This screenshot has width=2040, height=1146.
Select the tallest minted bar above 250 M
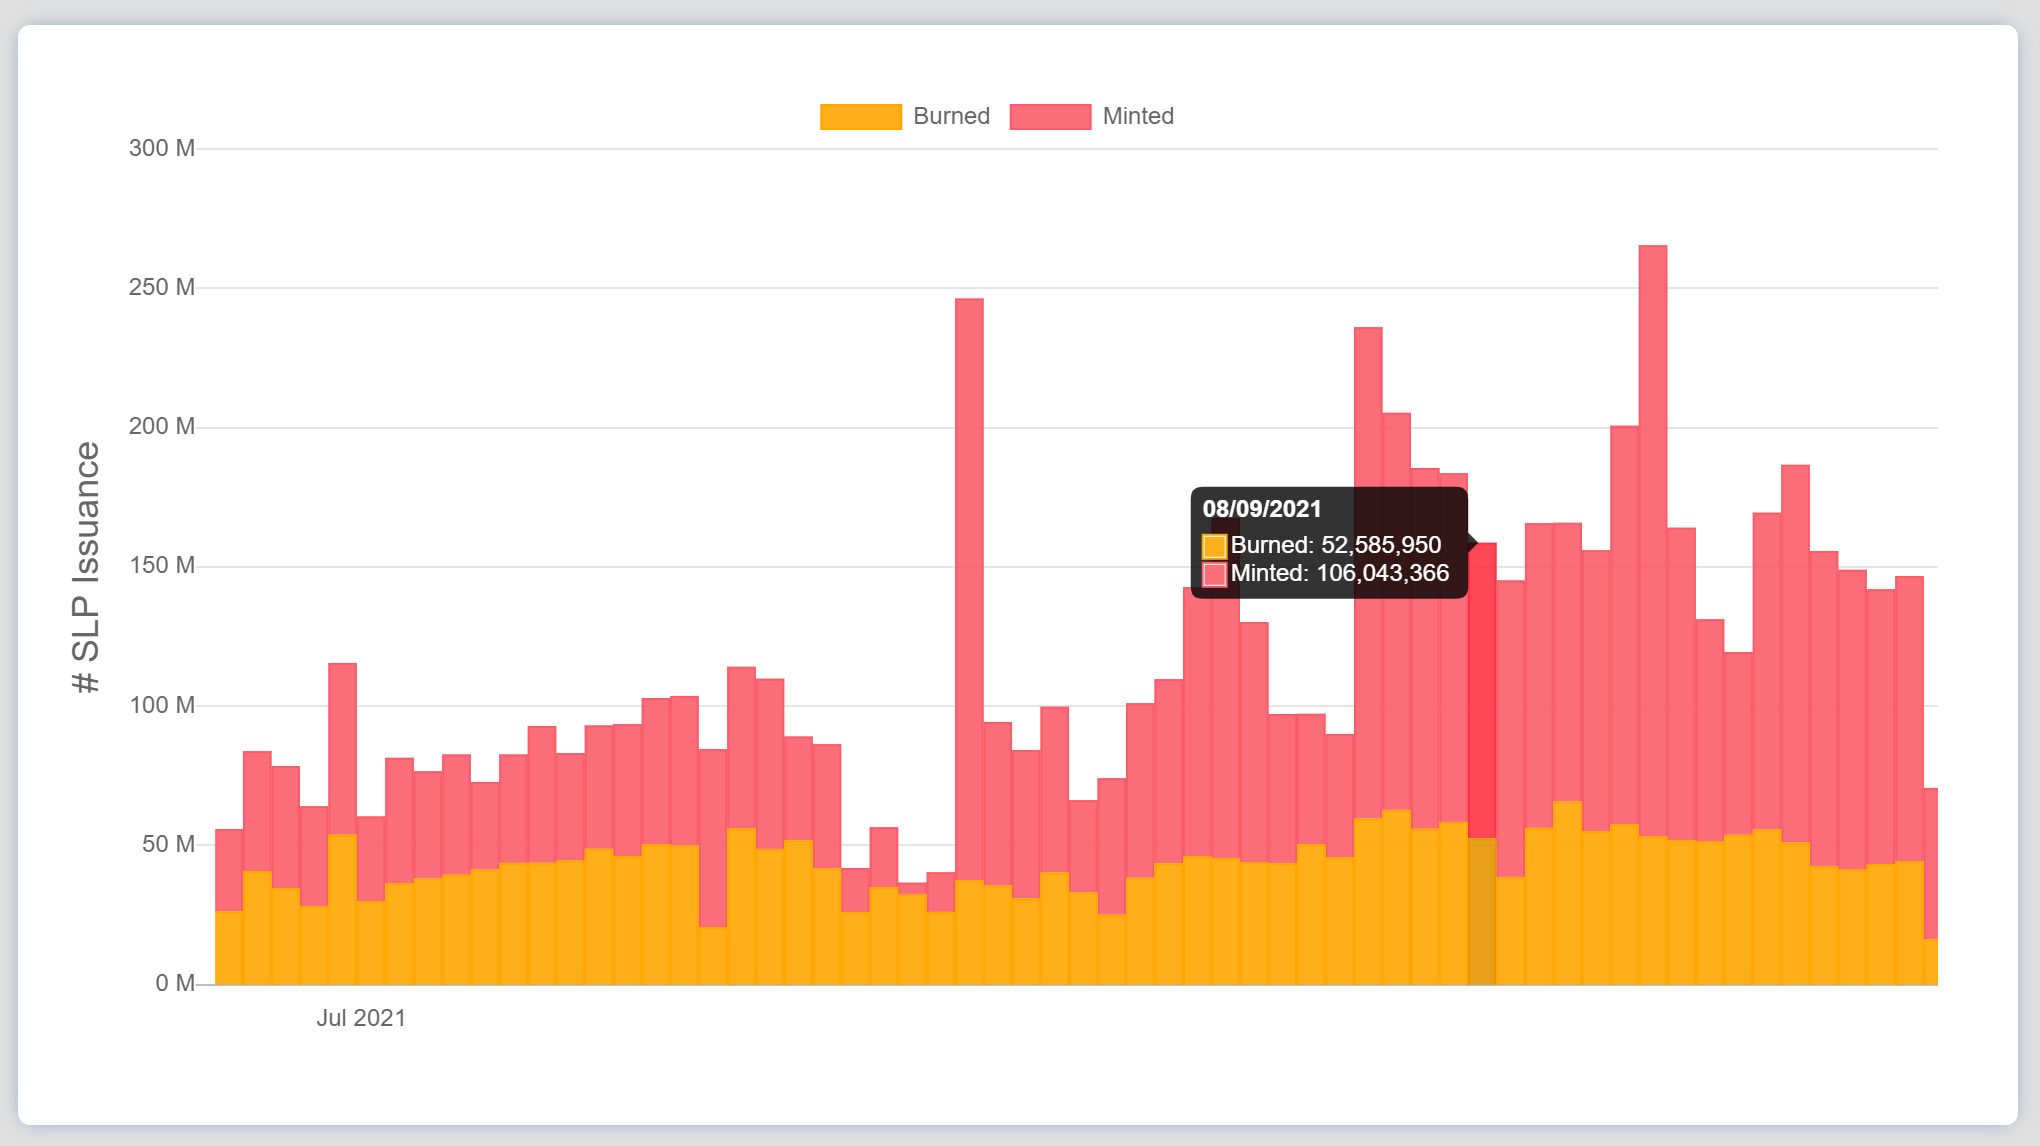click(1653, 540)
